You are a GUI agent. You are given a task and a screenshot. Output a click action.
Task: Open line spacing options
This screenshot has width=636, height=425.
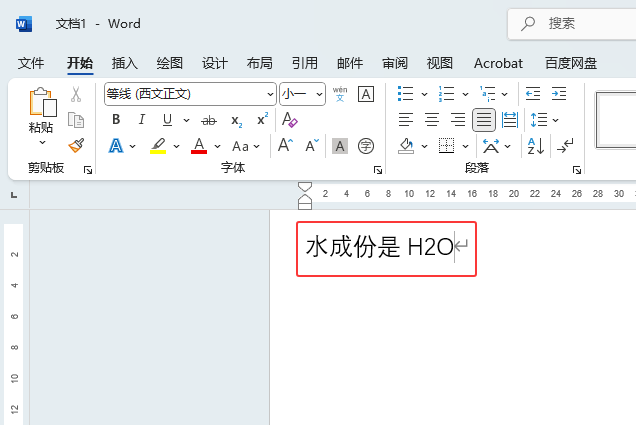point(544,120)
